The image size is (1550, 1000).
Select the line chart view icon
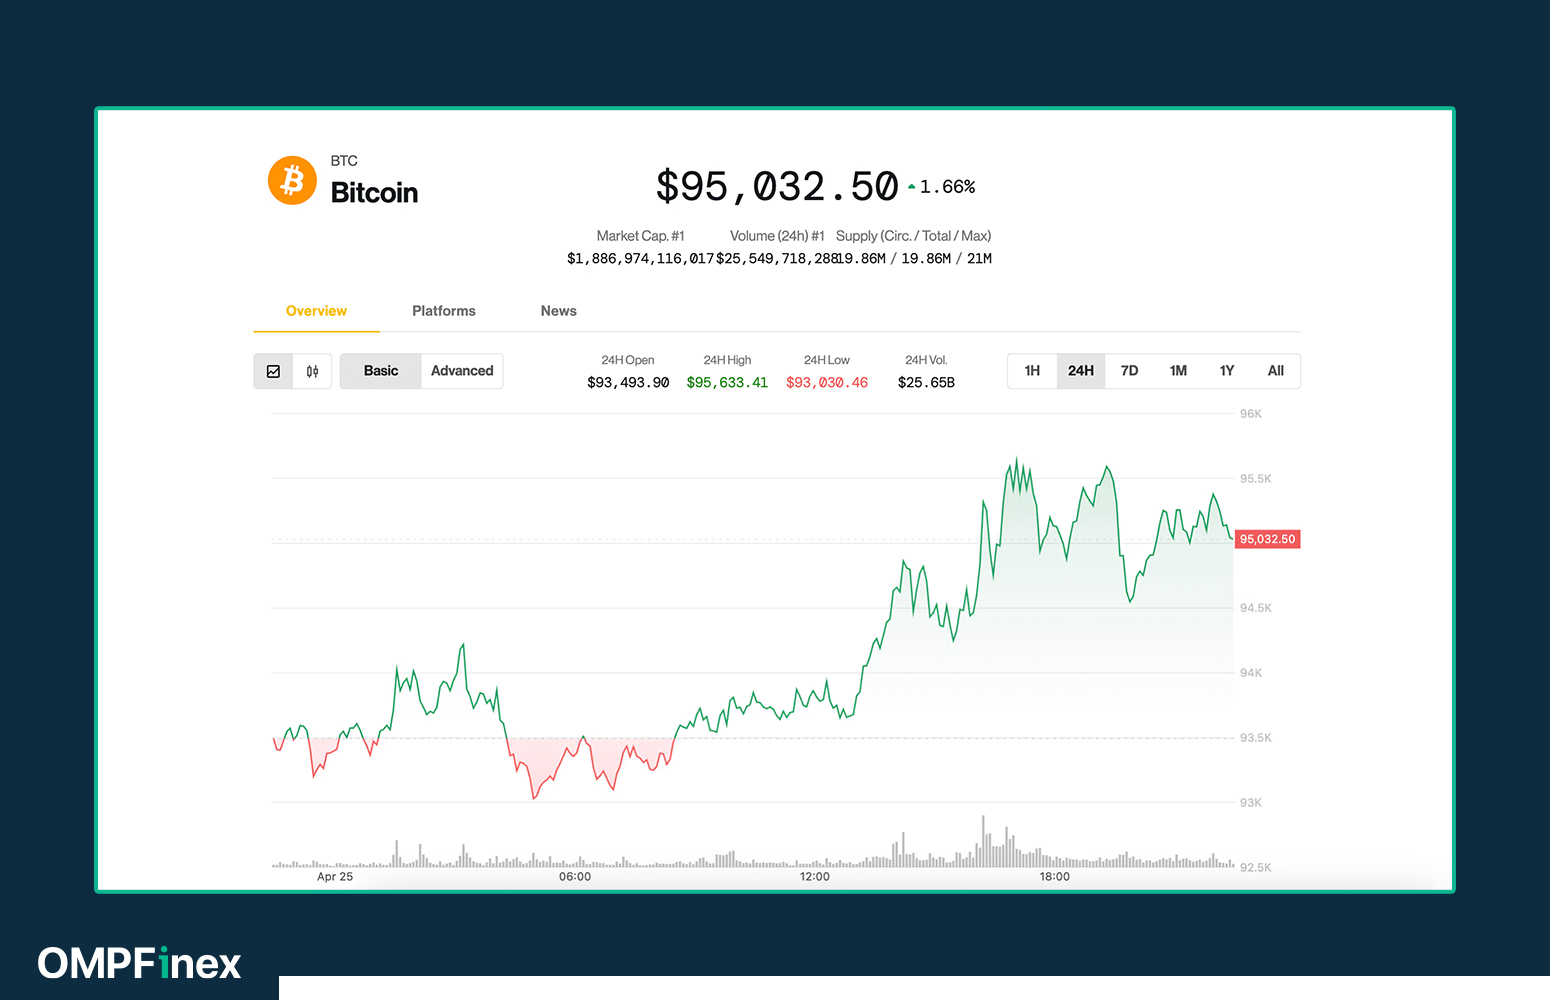click(273, 371)
